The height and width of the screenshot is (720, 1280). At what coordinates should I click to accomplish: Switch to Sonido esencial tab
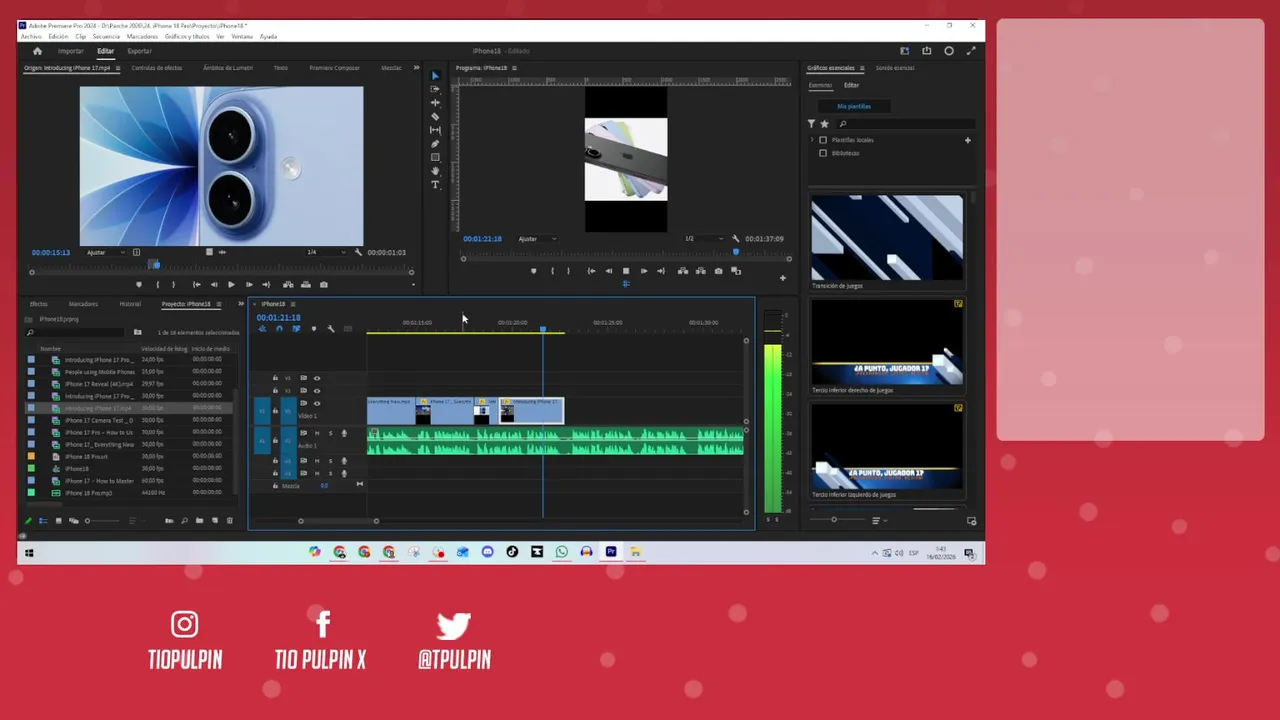(x=895, y=68)
